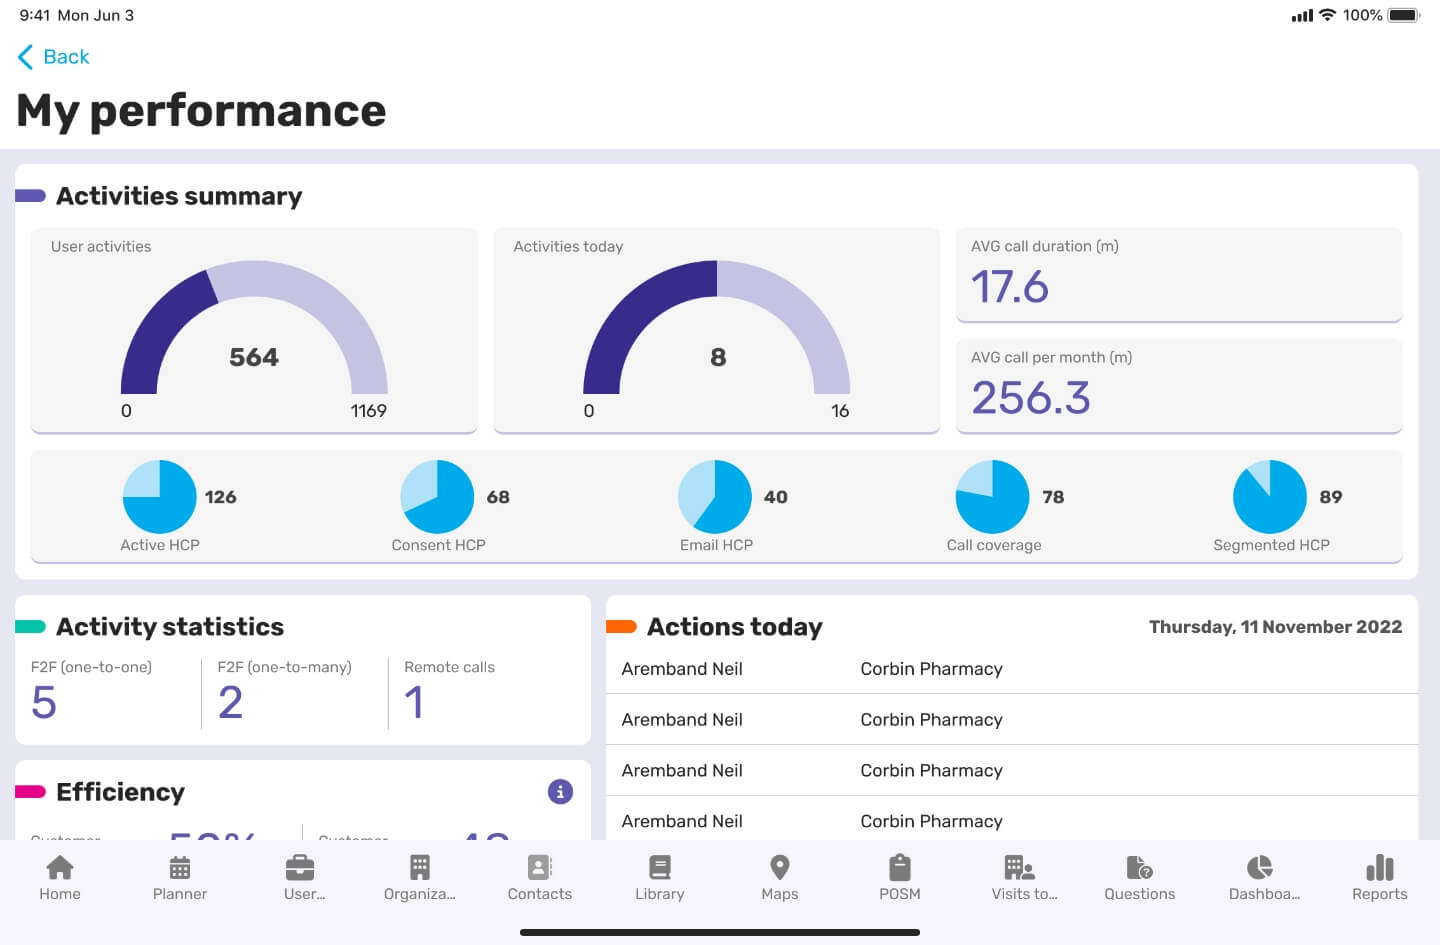Tap the Active HCP count 126

pos(221,497)
